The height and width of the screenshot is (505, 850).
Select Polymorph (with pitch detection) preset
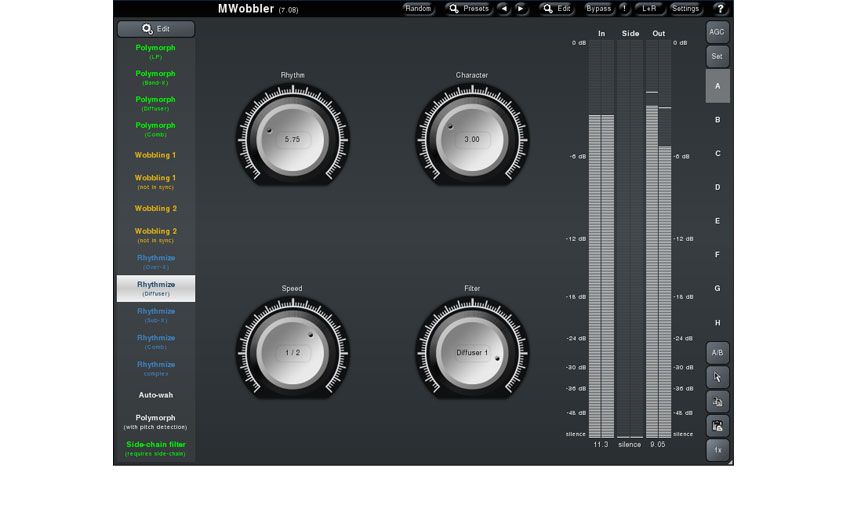156,422
